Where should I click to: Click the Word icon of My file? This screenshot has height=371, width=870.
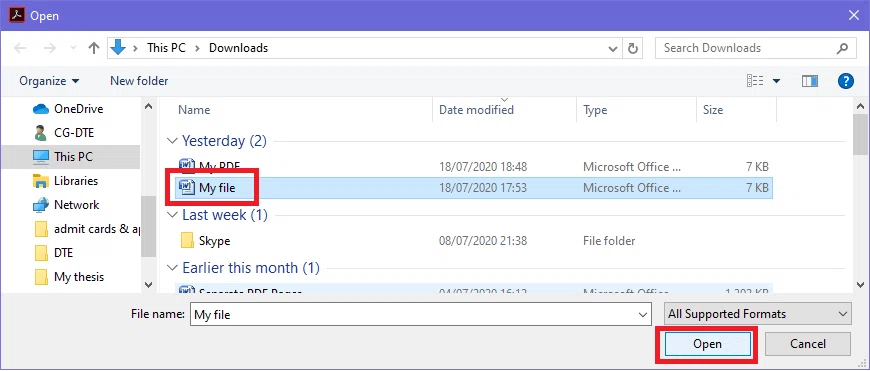pyautogui.click(x=187, y=187)
